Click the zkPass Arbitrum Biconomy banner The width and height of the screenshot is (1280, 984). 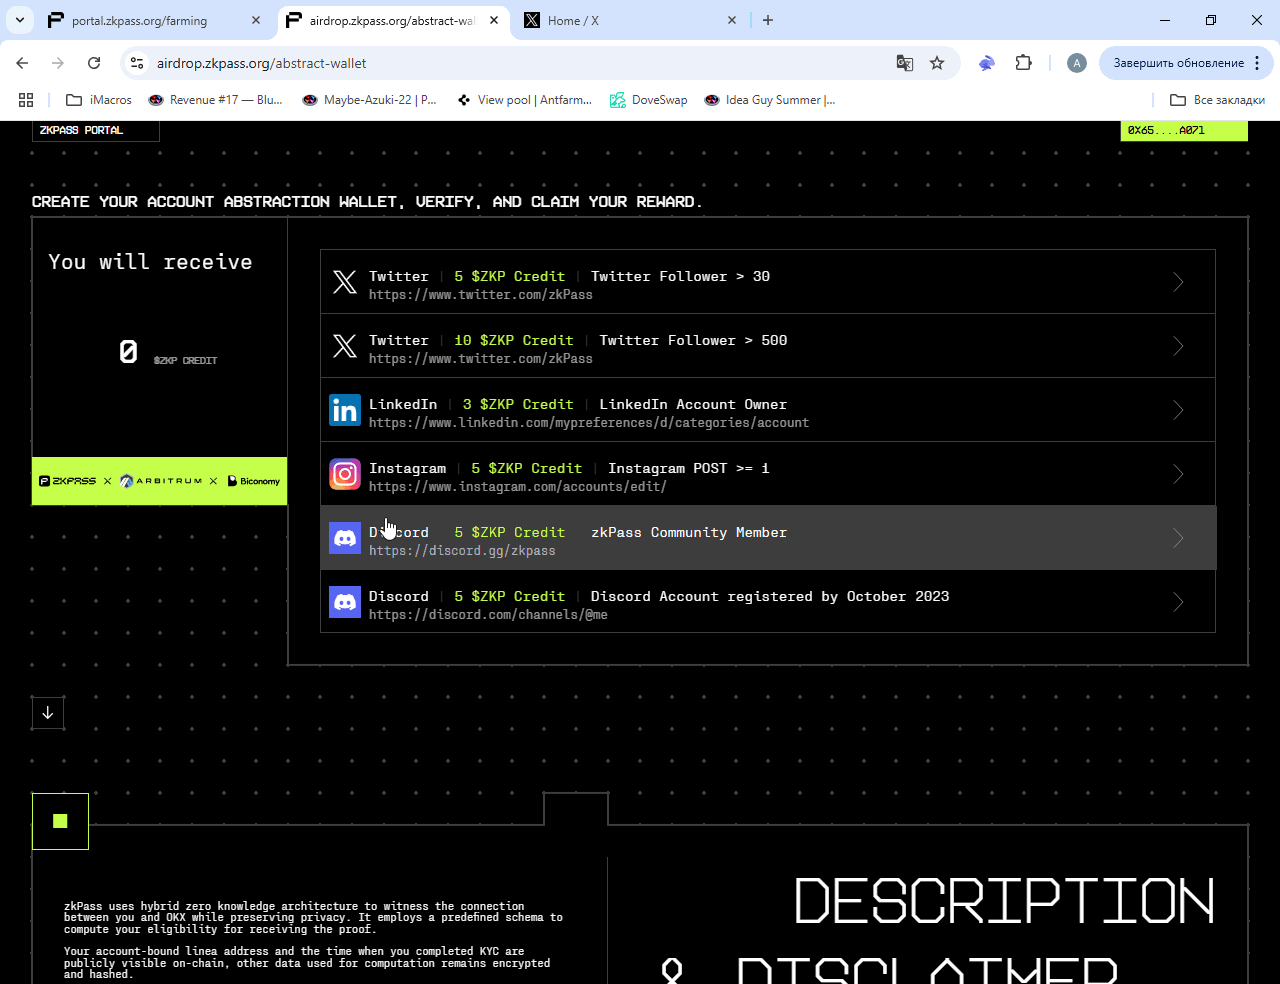pyautogui.click(x=159, y=481)
